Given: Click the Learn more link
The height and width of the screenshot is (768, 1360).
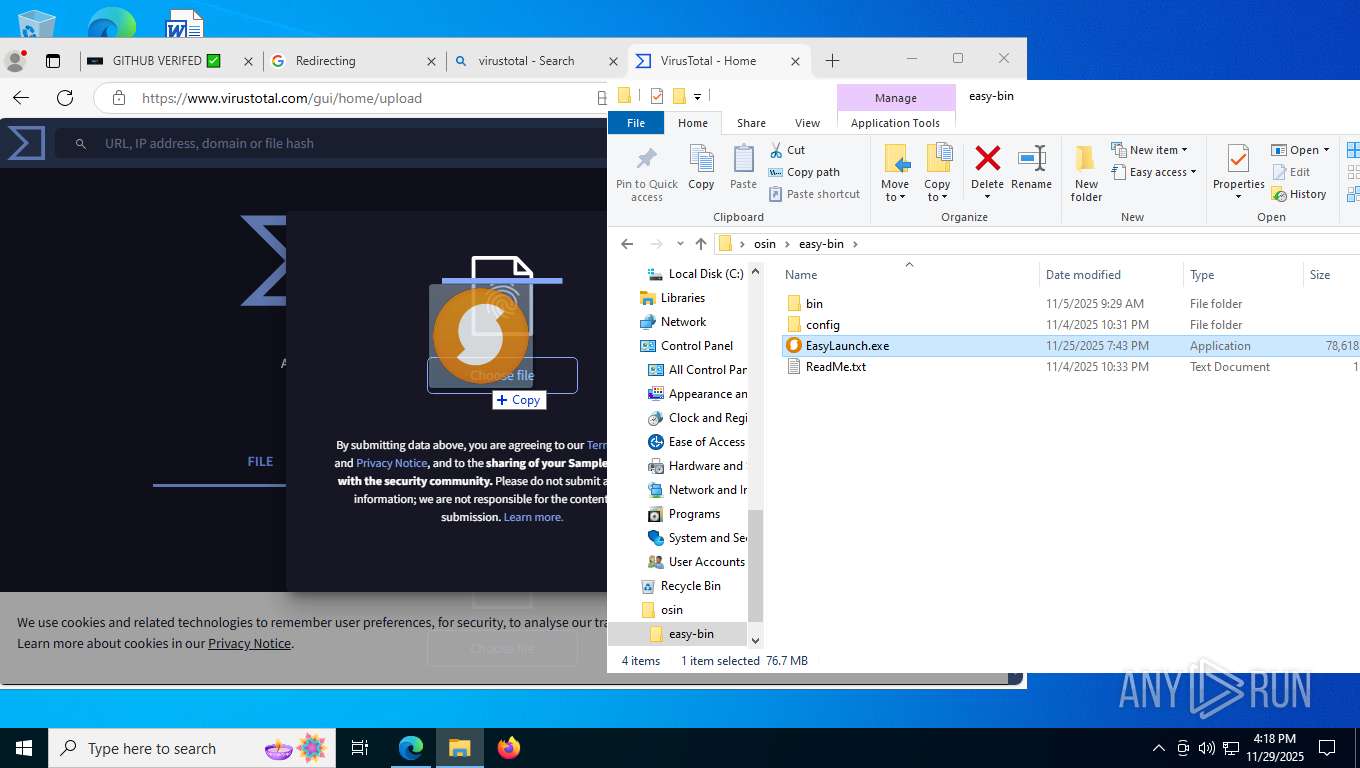Looking at the screenshot, I should 533,517.
